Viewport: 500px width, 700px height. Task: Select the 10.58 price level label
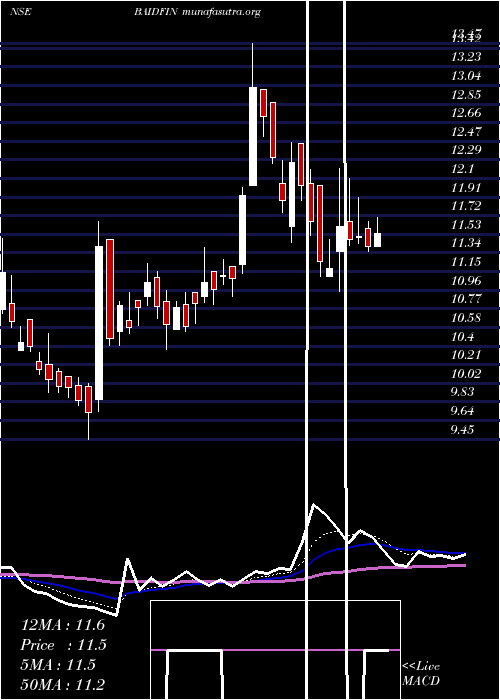466,318
